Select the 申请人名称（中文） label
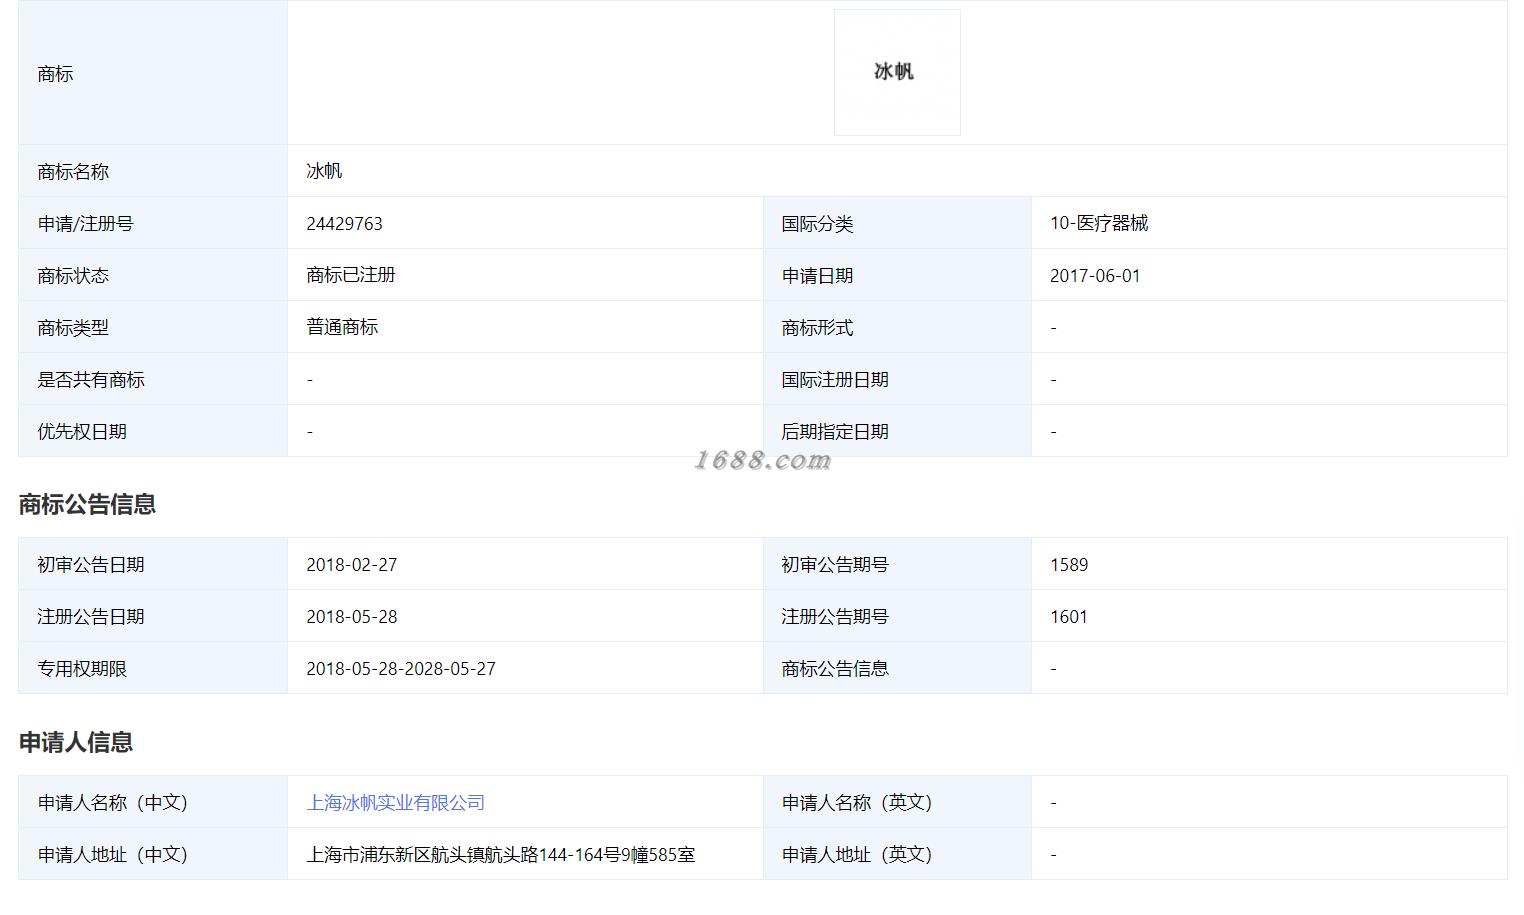1524x915 pixels. (113, 802)
